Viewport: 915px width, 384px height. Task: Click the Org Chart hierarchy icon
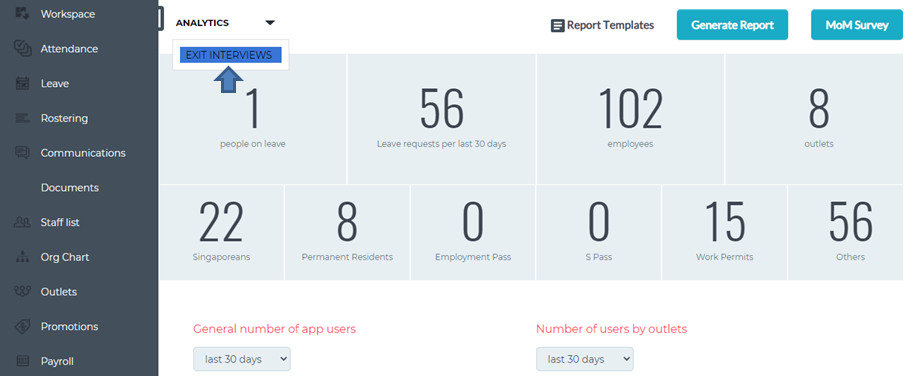coord(22,257)
